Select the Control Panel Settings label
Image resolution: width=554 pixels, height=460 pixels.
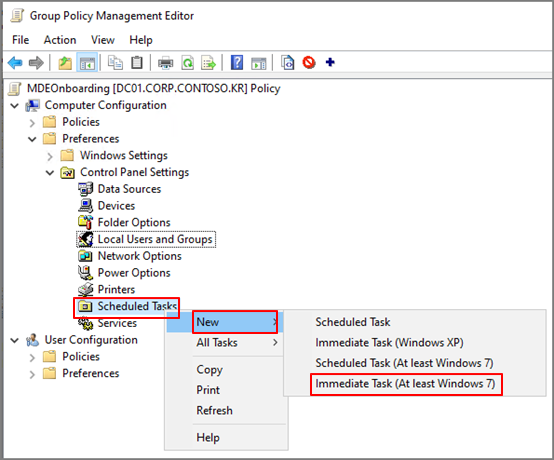tap(135, 172)
